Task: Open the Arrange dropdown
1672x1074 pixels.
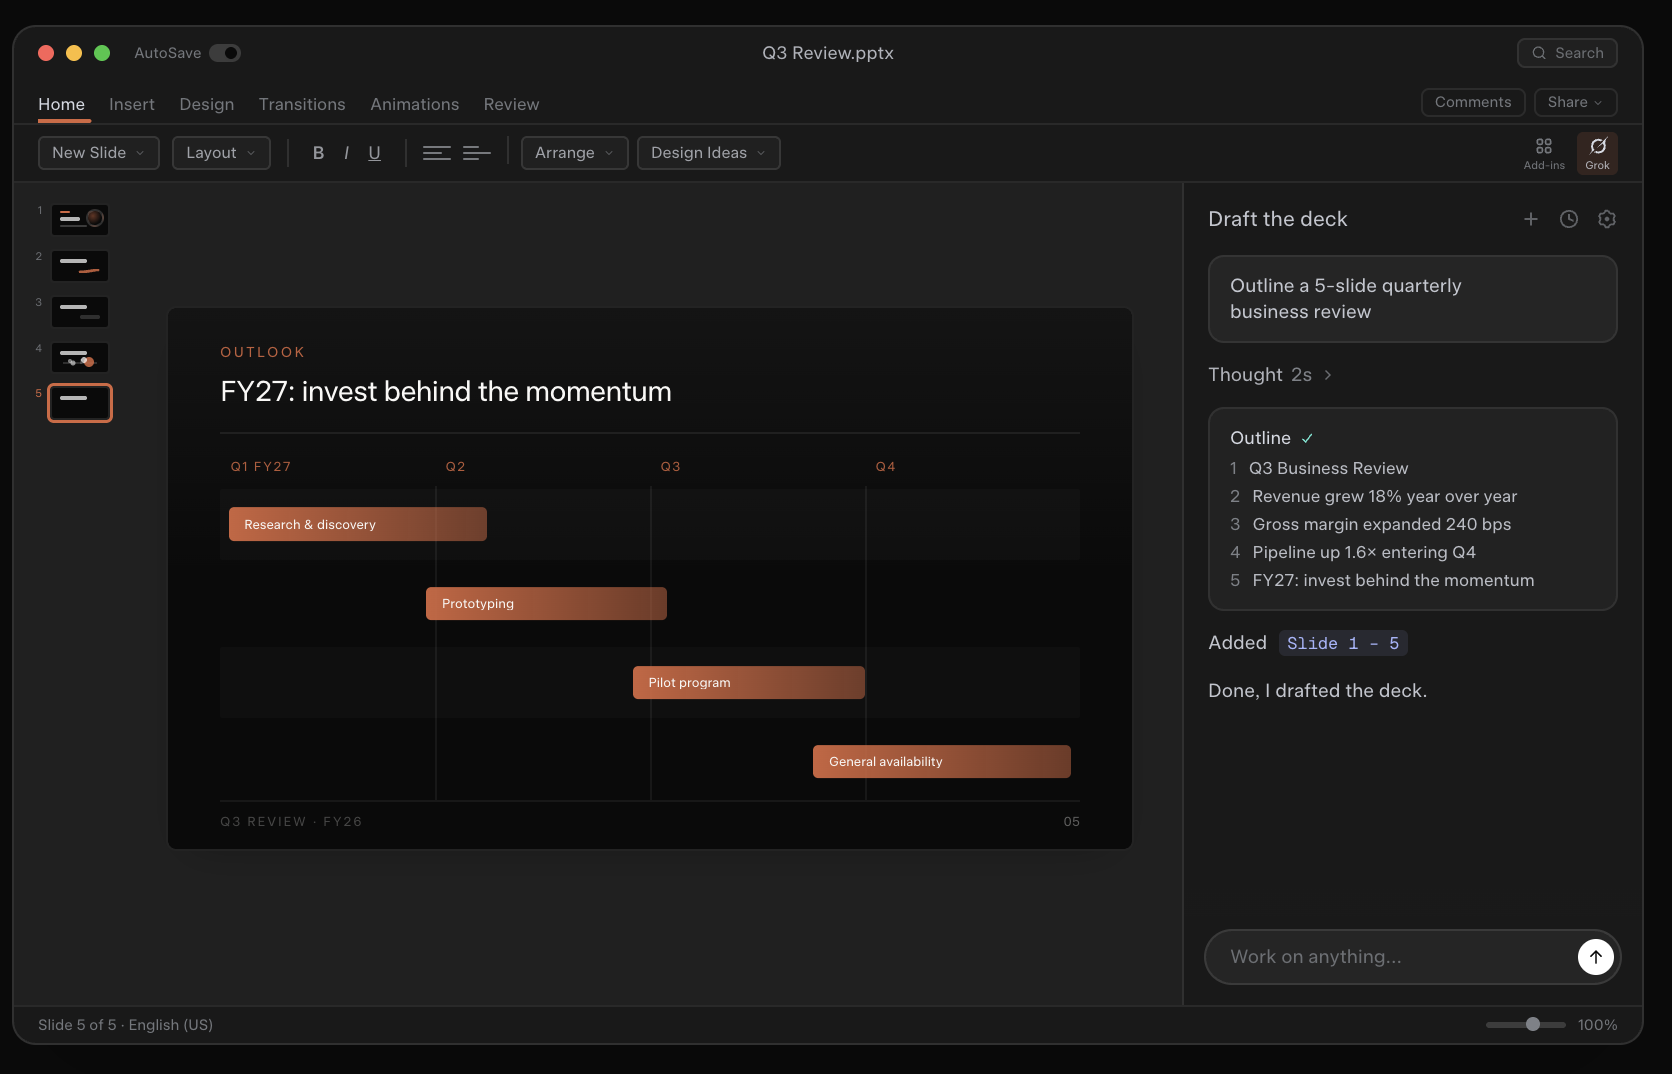Action: 575,153
